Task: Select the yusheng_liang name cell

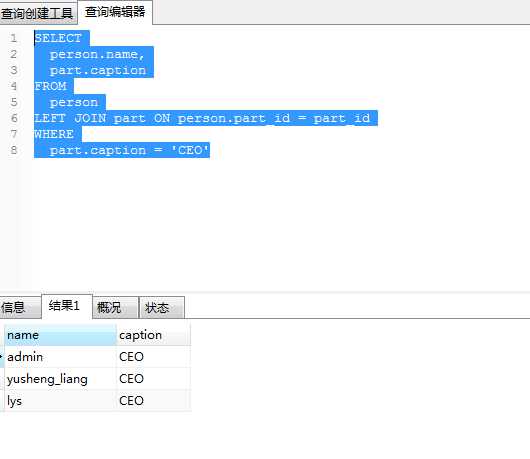Action: point(60,379)
